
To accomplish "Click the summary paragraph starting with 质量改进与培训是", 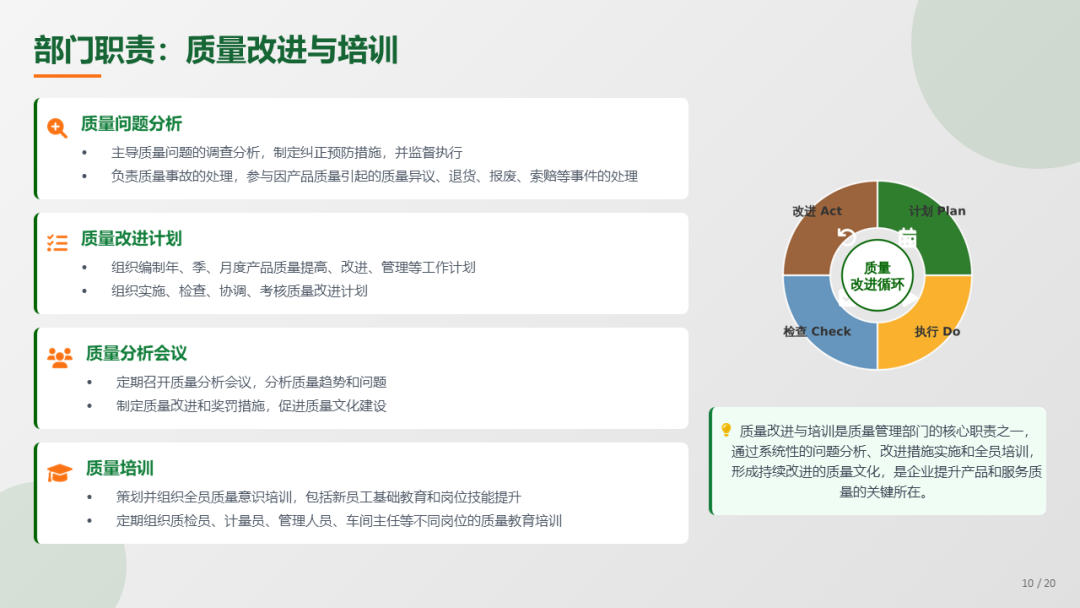I will [885, 461].
